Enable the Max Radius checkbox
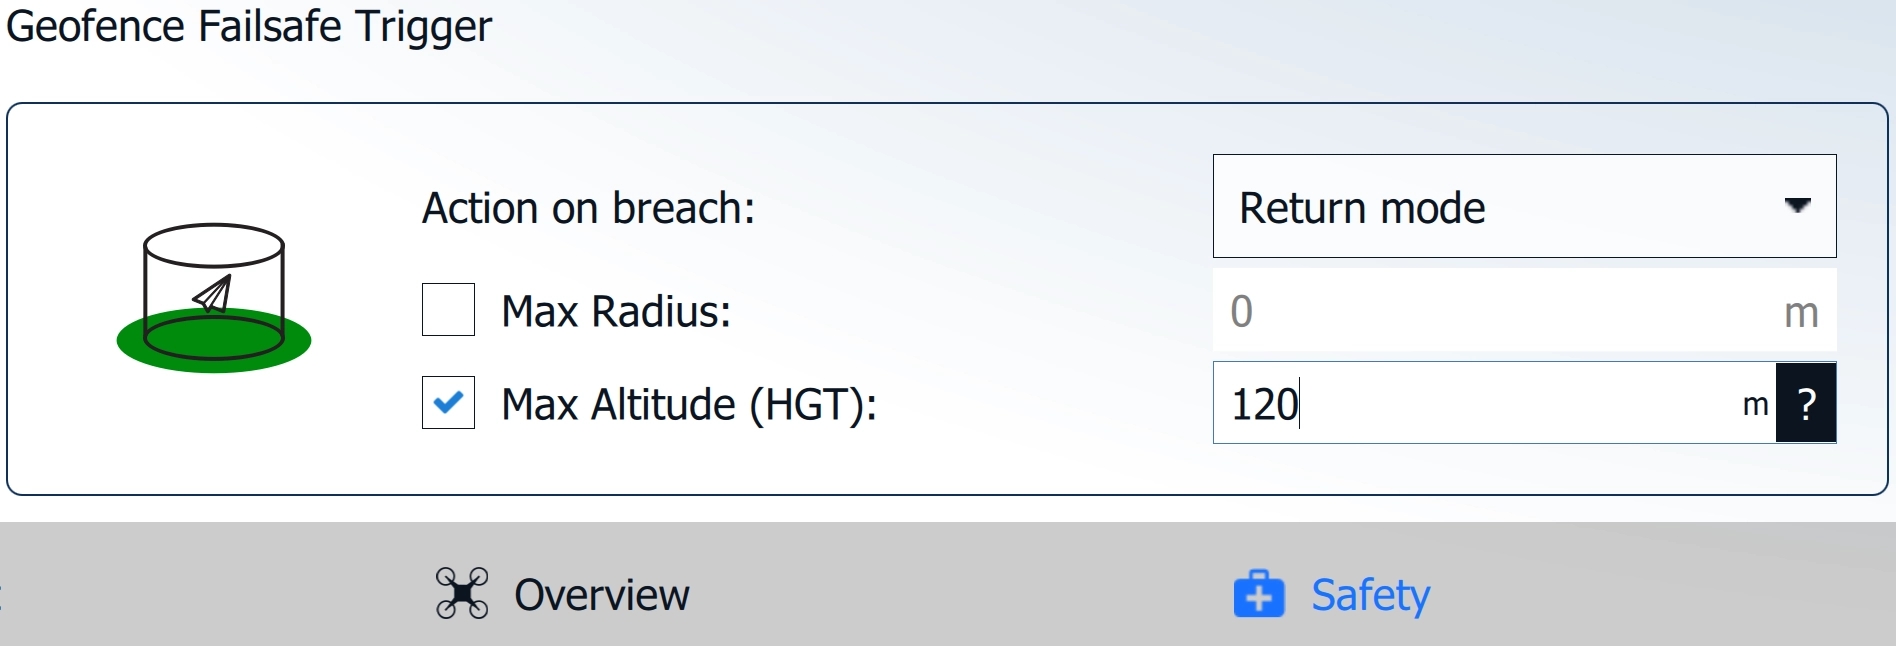This screenshot has height=646, width=1896. coord(448,310)
